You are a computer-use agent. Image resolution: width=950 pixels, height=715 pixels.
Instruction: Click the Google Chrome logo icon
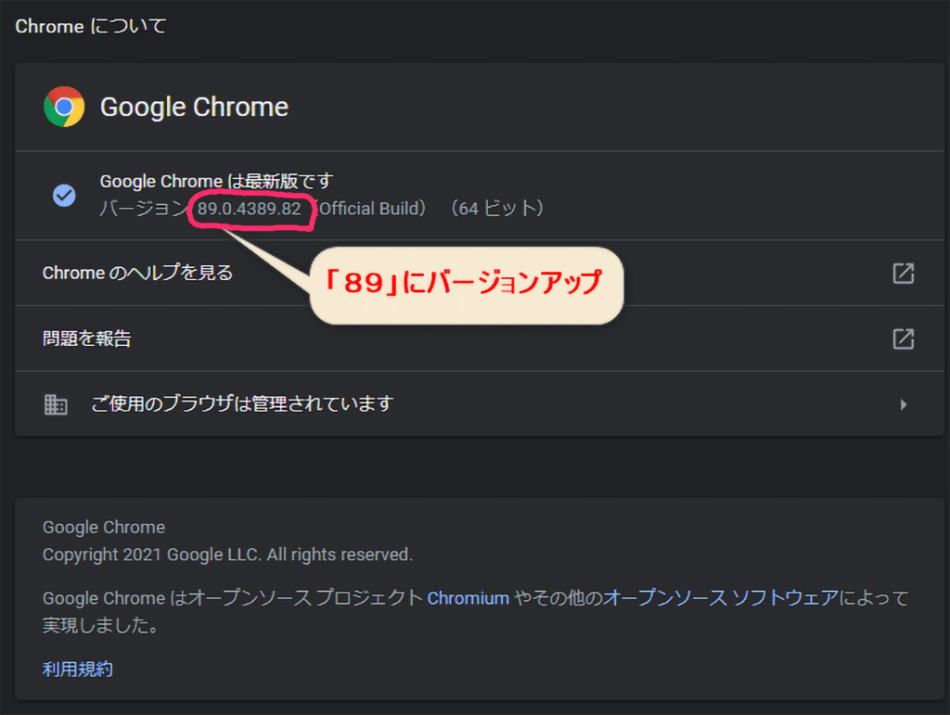pos(64,107)
